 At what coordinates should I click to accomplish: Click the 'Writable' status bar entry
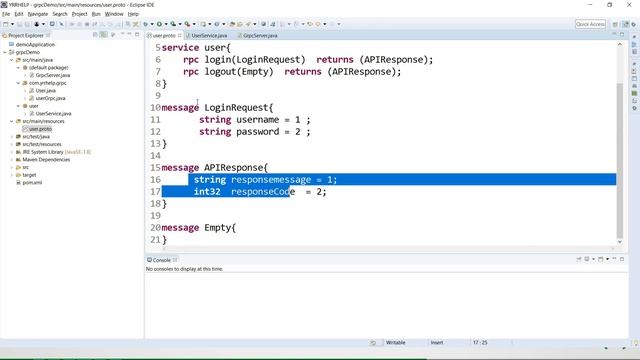pos(396,342)
